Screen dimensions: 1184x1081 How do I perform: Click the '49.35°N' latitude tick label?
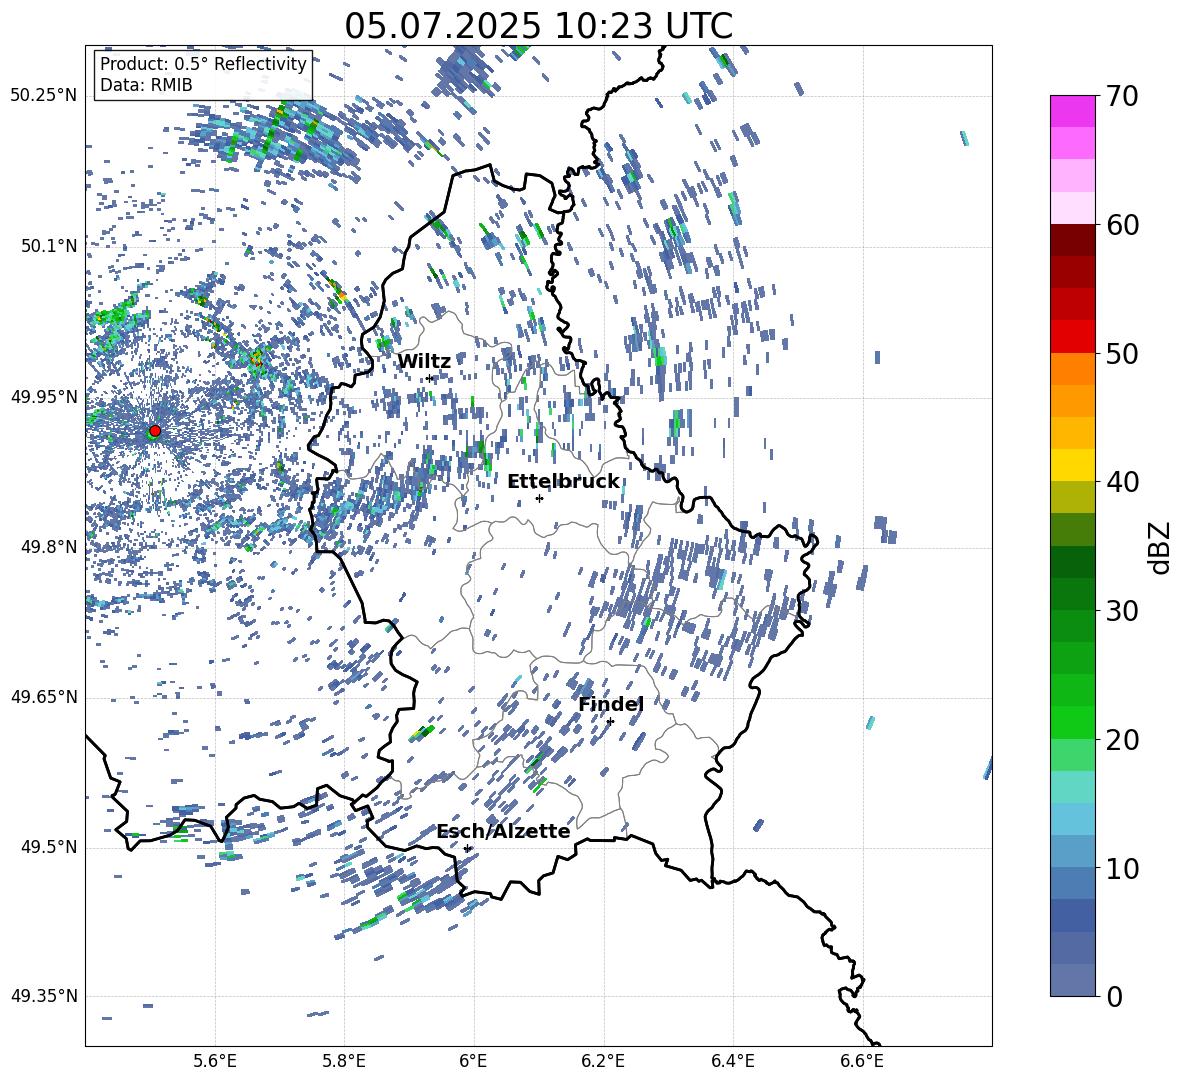[44, 996]
